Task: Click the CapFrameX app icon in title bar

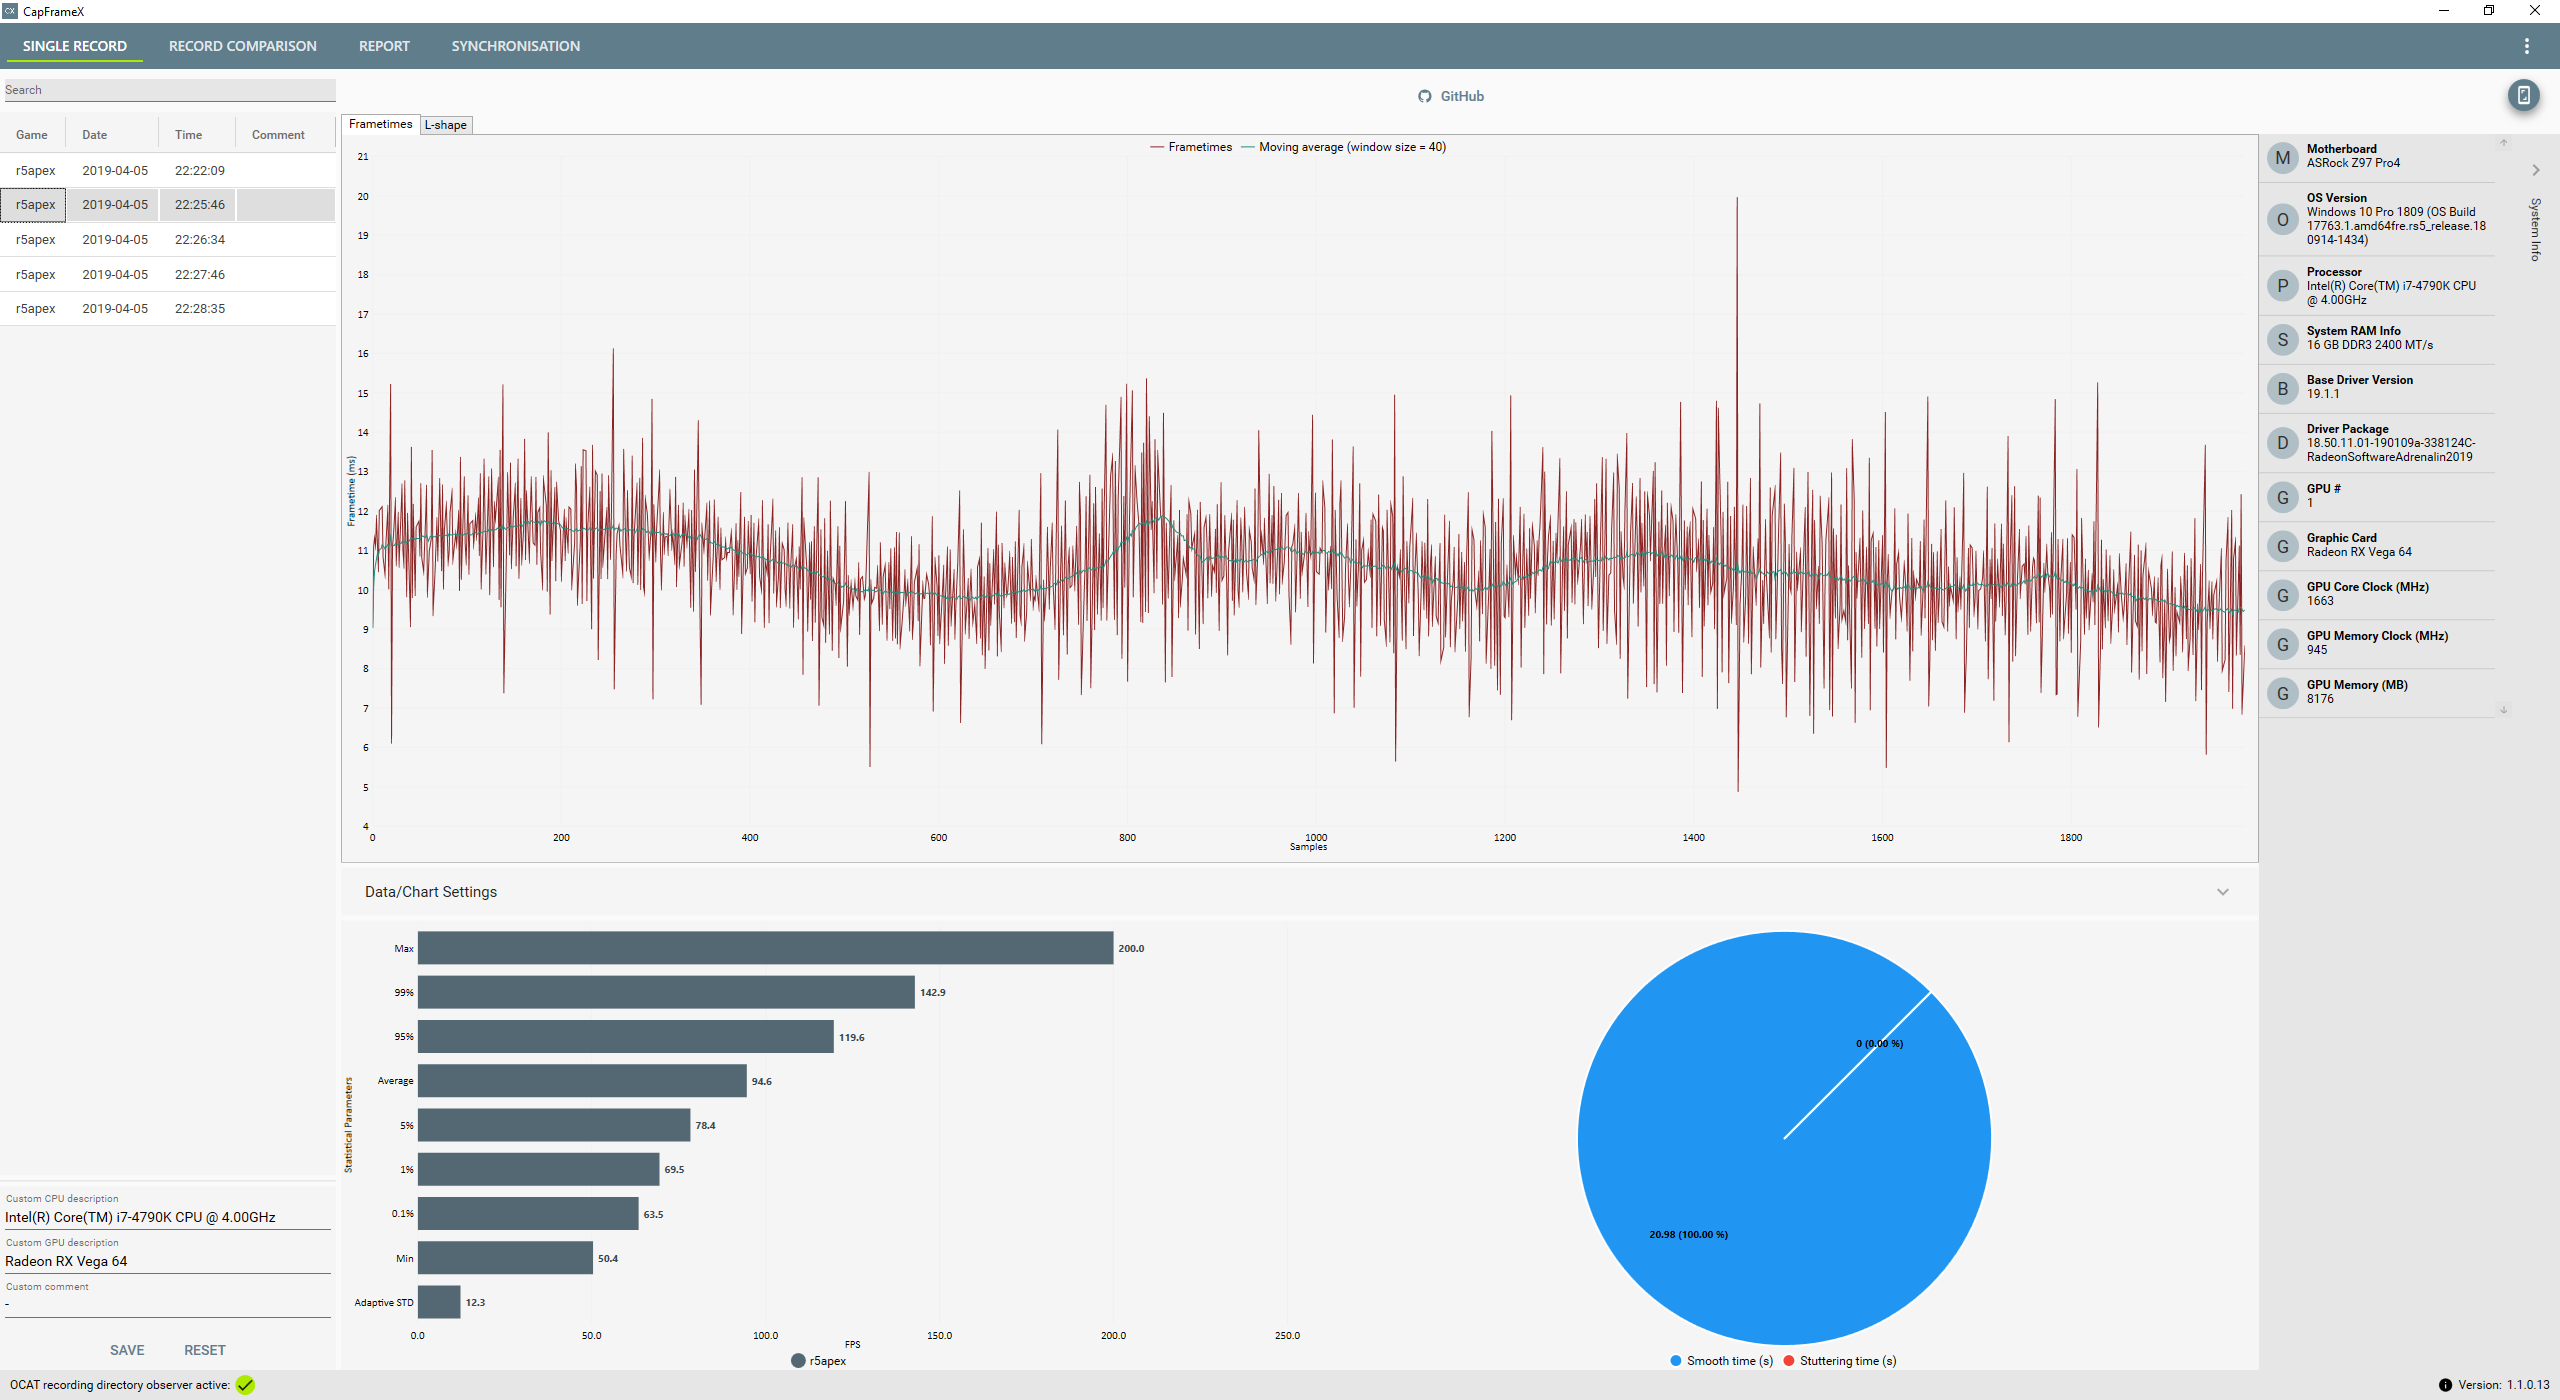Action: 10,11
